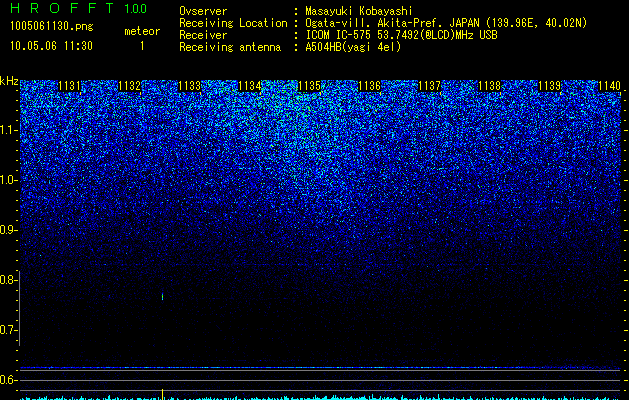Click the observer name Masayuki Kobayashi
629x400 pixels.
[359, 11]
